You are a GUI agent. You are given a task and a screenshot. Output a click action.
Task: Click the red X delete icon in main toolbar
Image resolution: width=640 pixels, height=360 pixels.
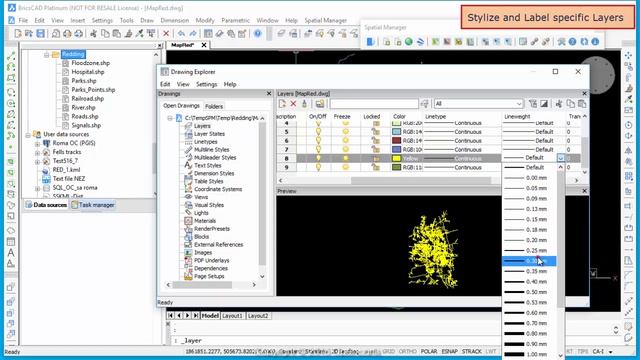(166, 33)
